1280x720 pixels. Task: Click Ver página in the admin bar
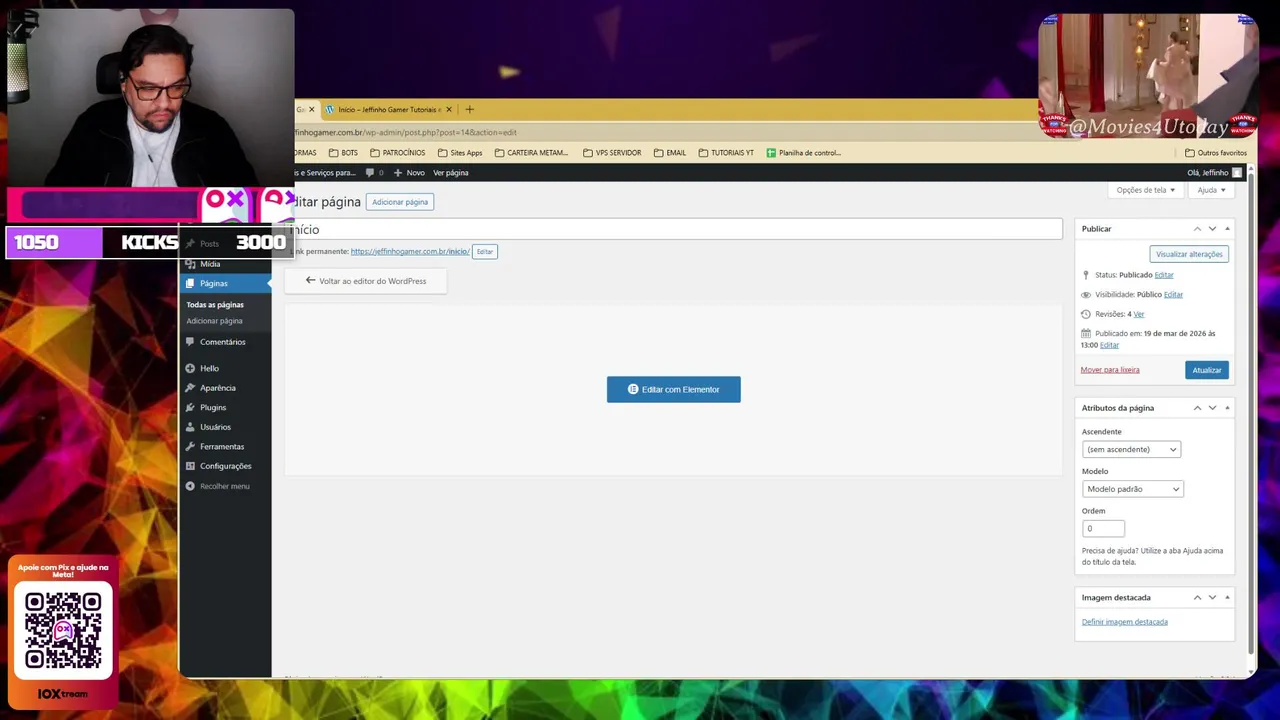pyautogui.click(x=451, y=173)
